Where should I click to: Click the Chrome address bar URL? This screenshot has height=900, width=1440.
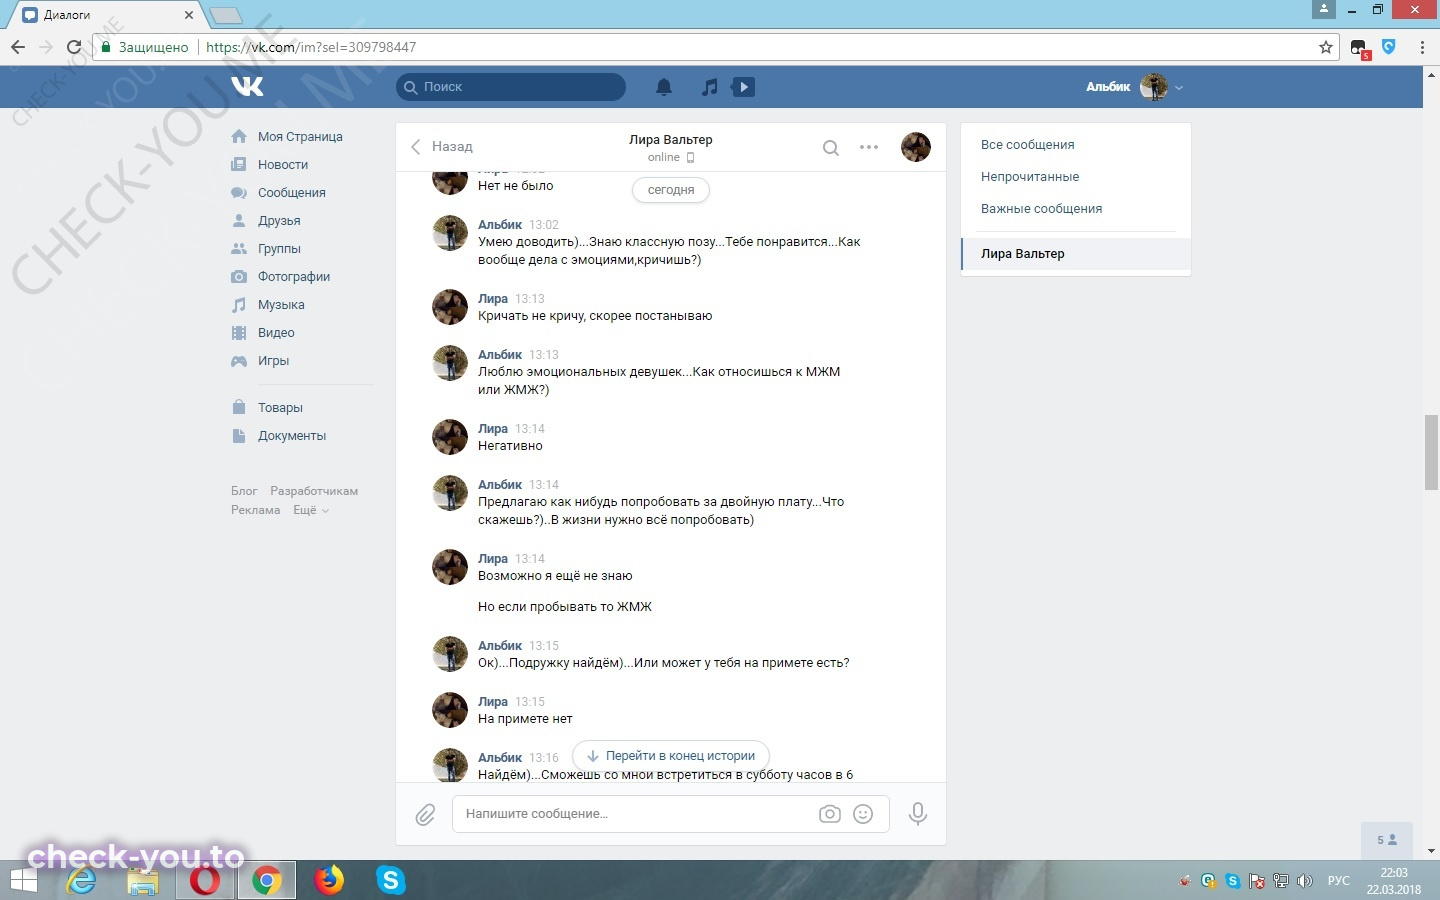311,47
